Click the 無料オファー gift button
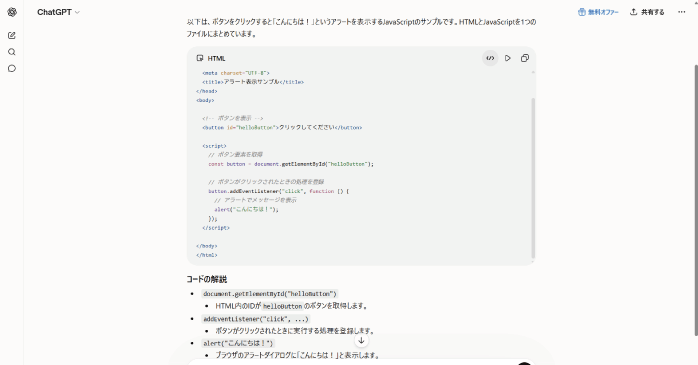This screenshot has width=698, height=365. pyautogui.click(x=598, y=12)
